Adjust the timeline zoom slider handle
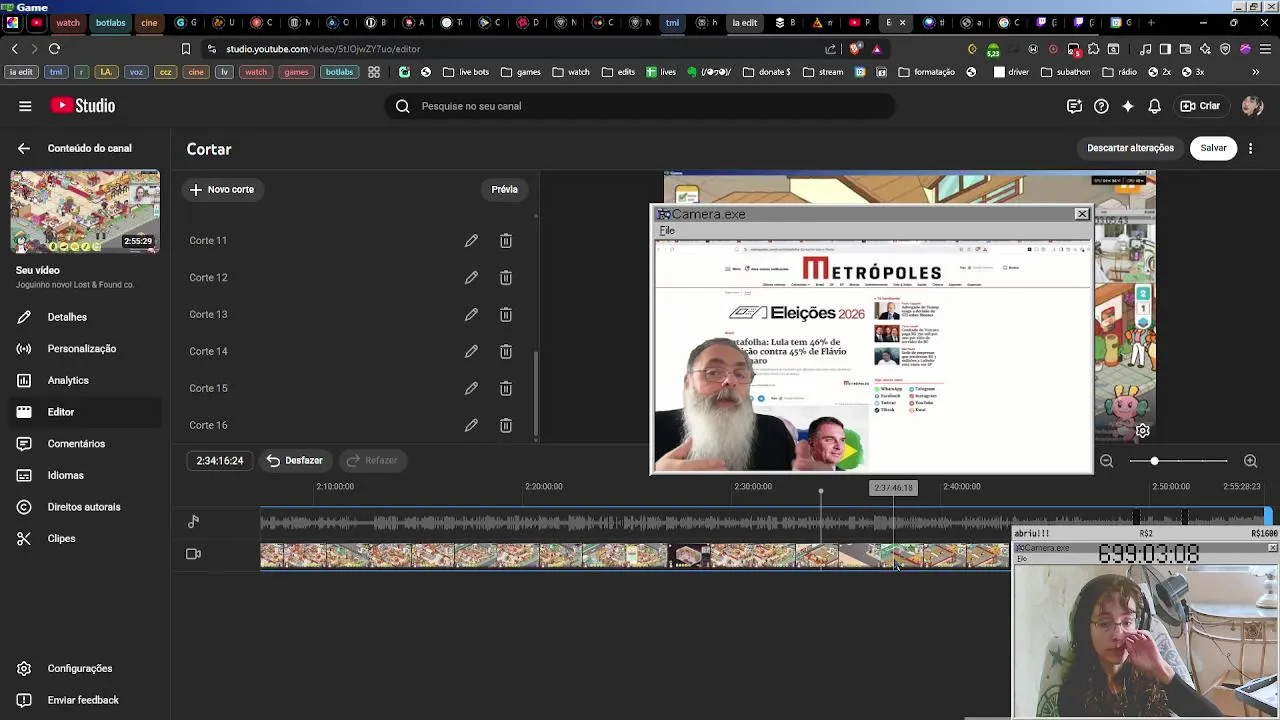Viewport: 1280px width, 720px height. tap(1154, 461)
